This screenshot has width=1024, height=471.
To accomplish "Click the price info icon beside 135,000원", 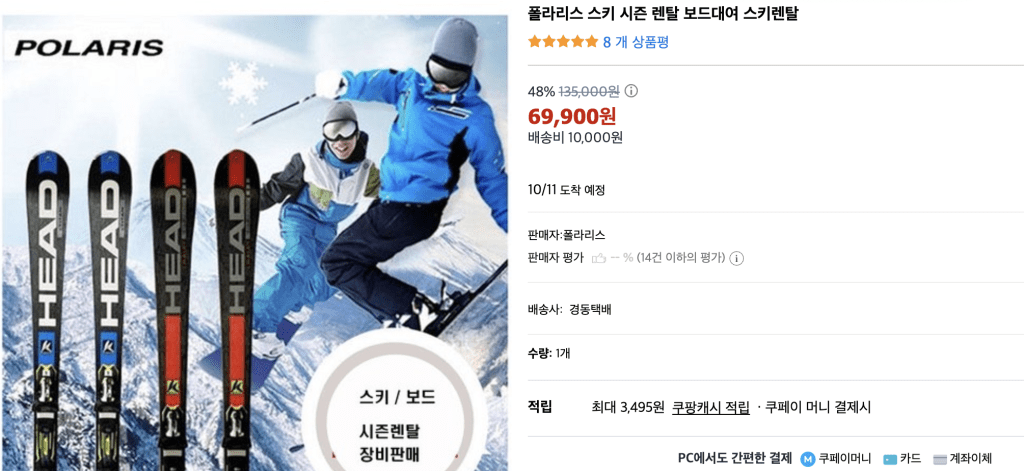I will coord(632,91).
